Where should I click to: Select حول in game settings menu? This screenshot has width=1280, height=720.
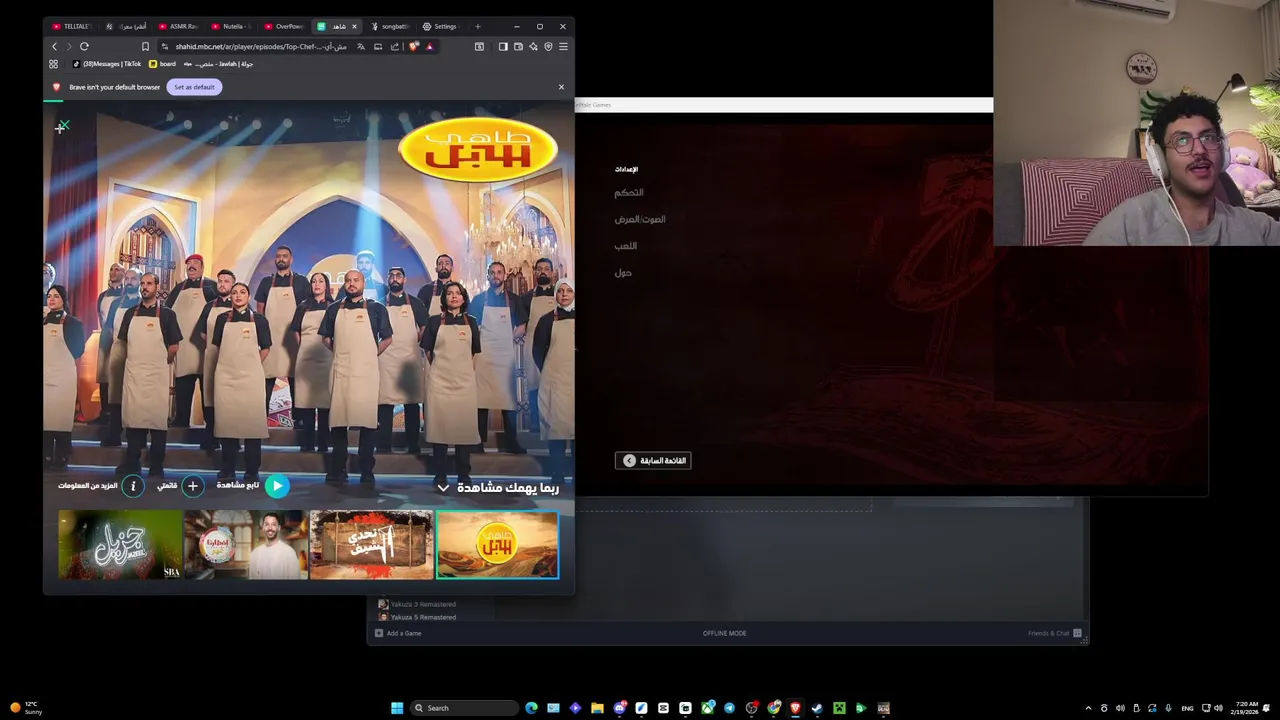coord(623,273)
